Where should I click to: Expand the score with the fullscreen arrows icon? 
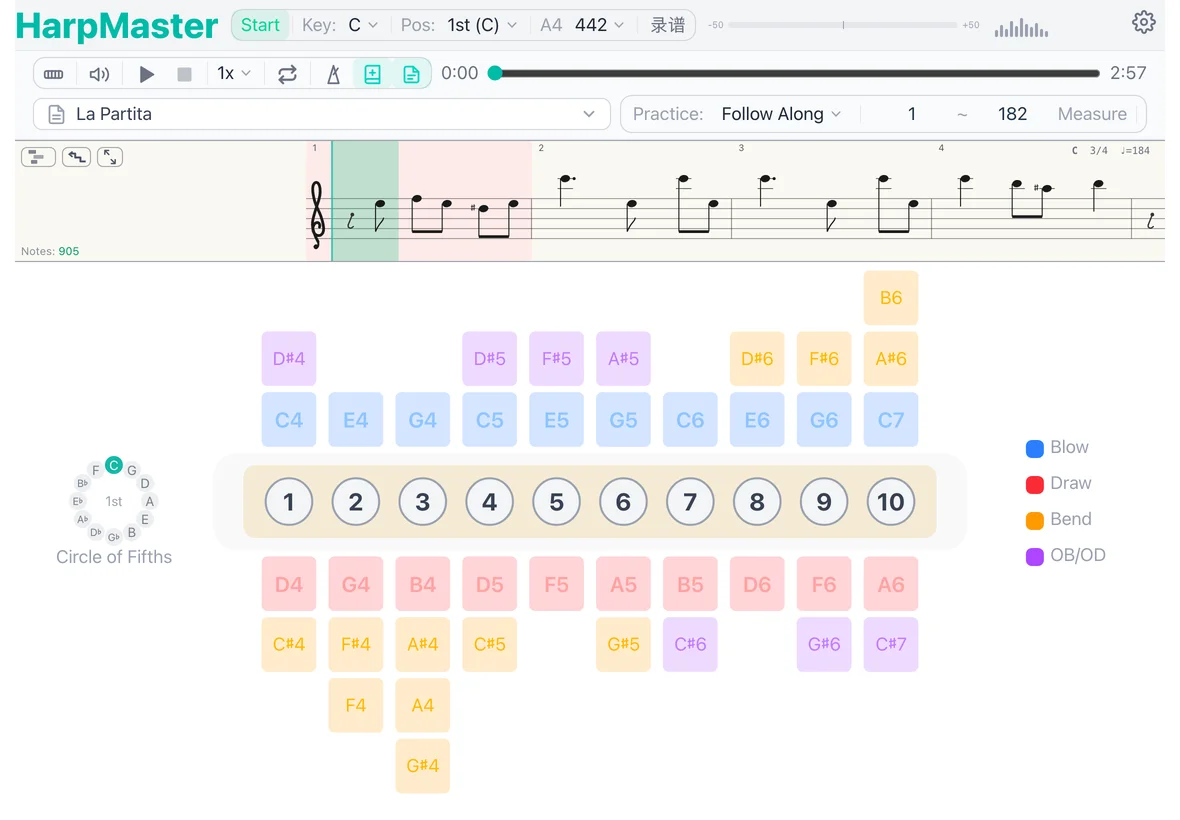[x=110, y=157]
